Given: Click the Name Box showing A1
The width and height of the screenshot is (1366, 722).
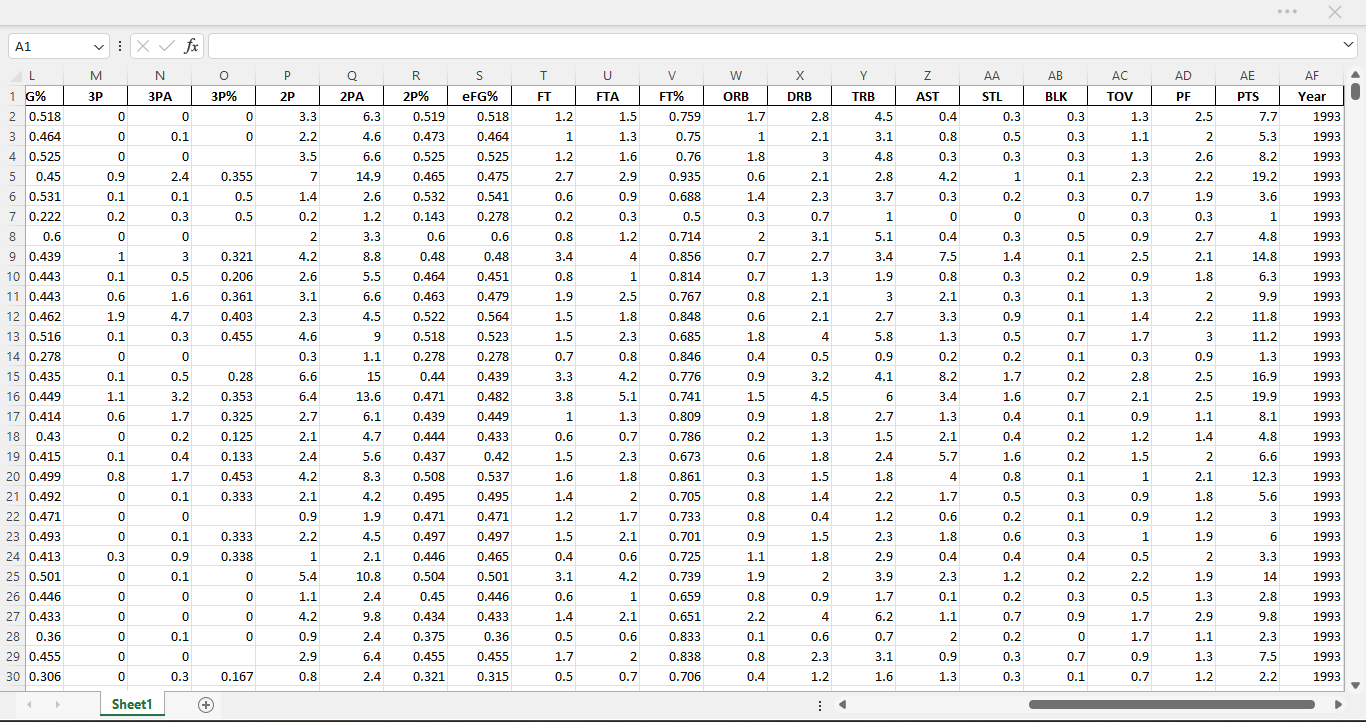Looking at the screenshot, I should (50, 47).
